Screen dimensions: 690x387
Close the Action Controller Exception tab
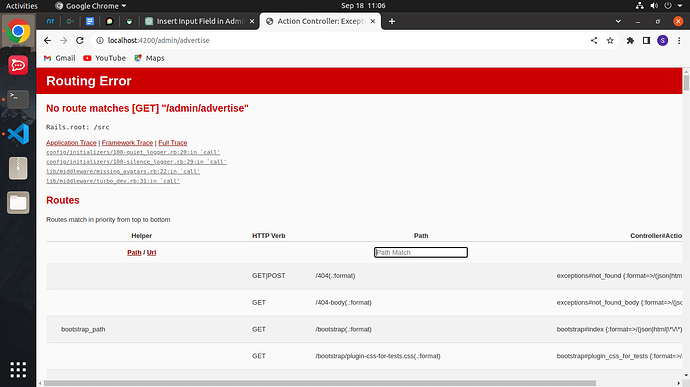(373, 21)
